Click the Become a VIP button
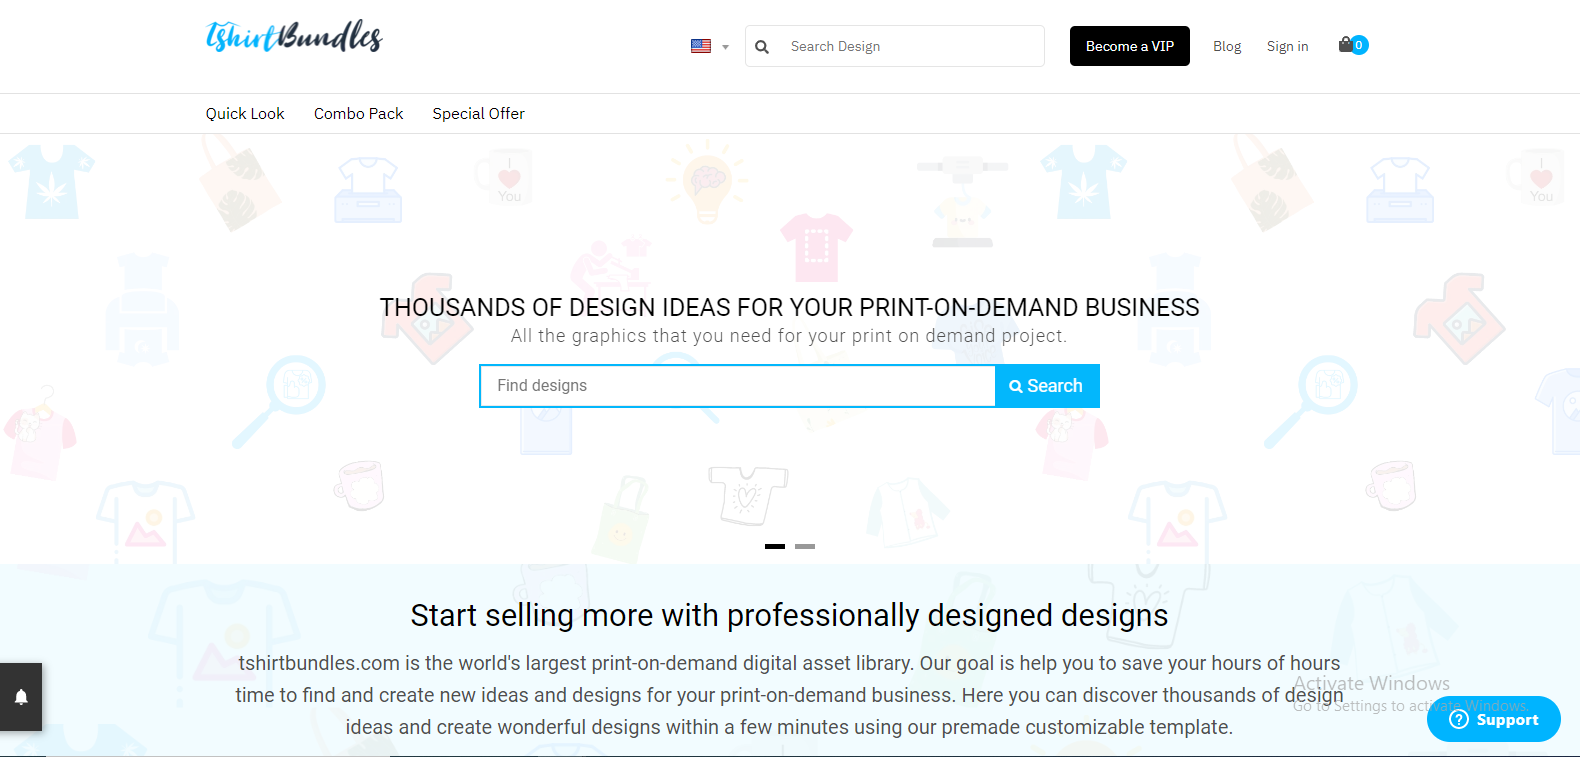The height and width of the screenshot is (757, 1580). pyautogui.click(x=1130, y=46)
